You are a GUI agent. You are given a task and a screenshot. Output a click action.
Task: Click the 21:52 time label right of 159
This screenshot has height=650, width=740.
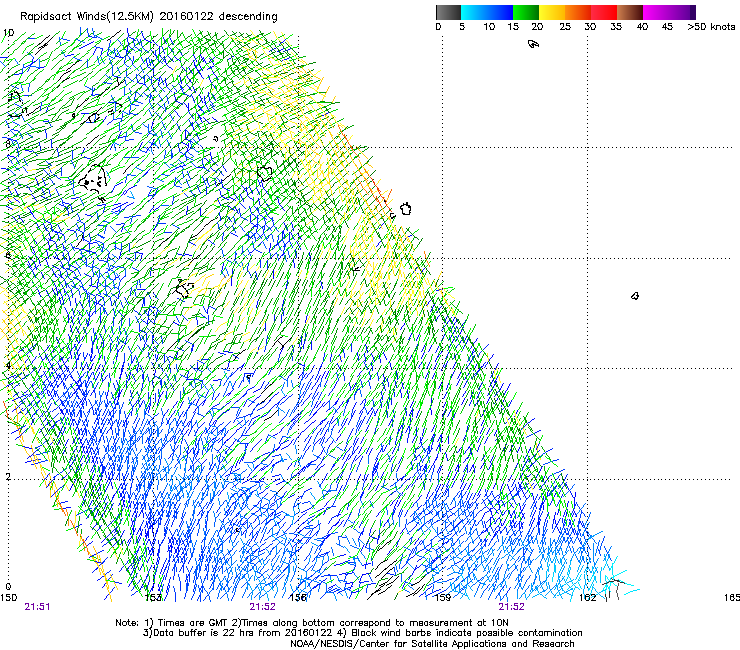click(x=512, y=607)
